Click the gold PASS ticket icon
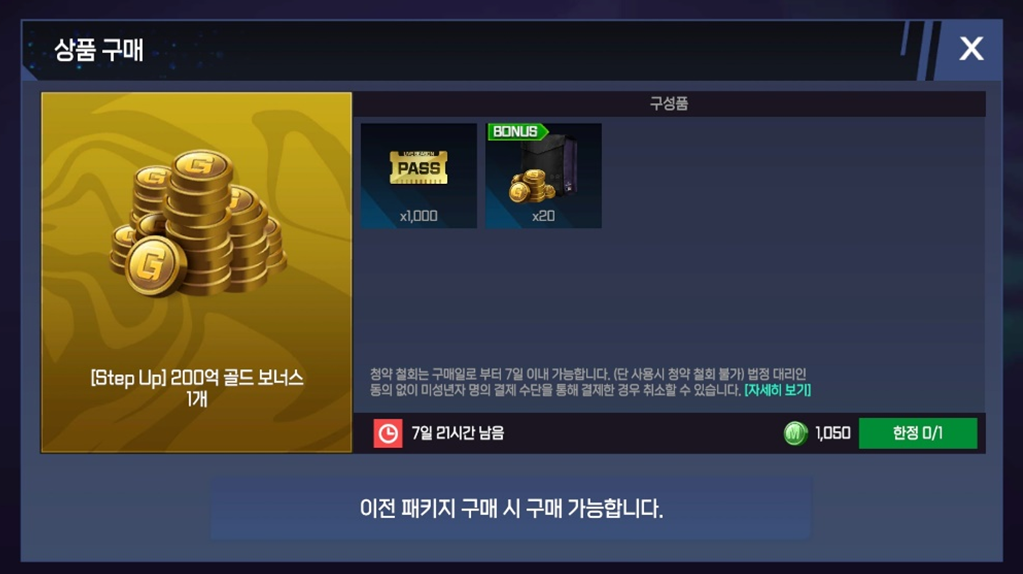 pos(418,168)
